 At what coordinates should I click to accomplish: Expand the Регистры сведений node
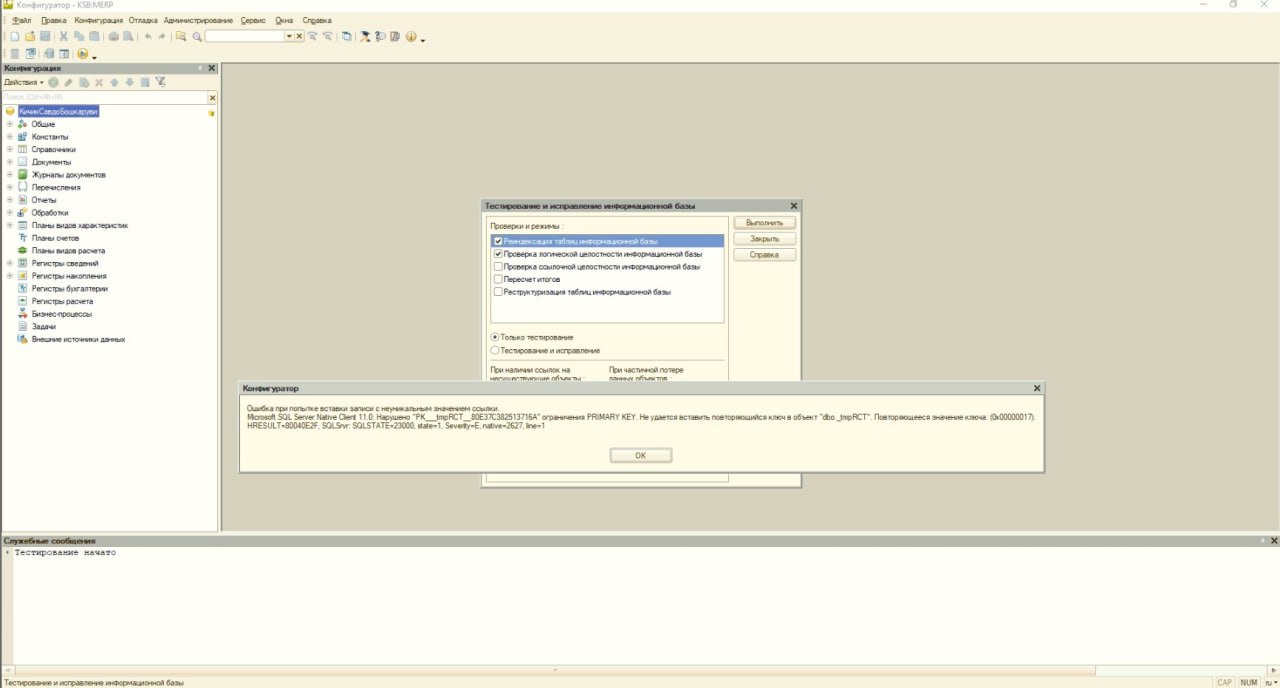[x=9, y=264]
